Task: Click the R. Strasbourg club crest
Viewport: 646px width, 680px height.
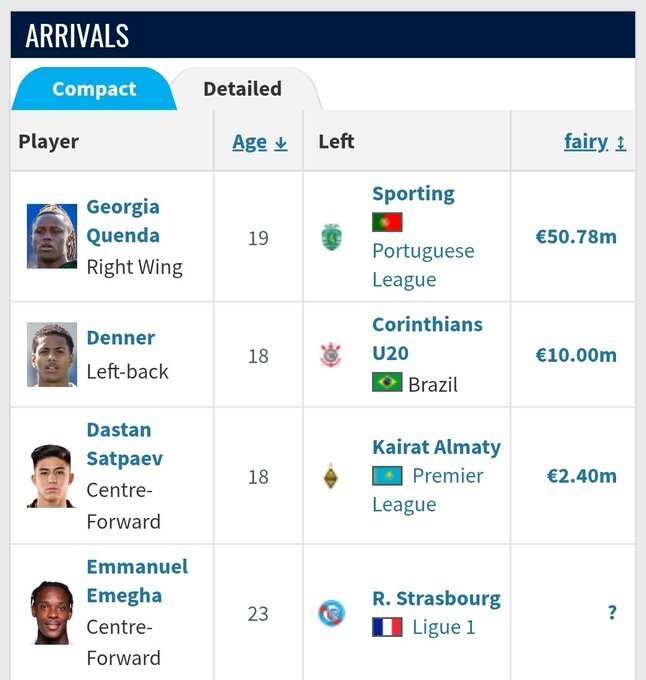Action: [x=332, y=613]
